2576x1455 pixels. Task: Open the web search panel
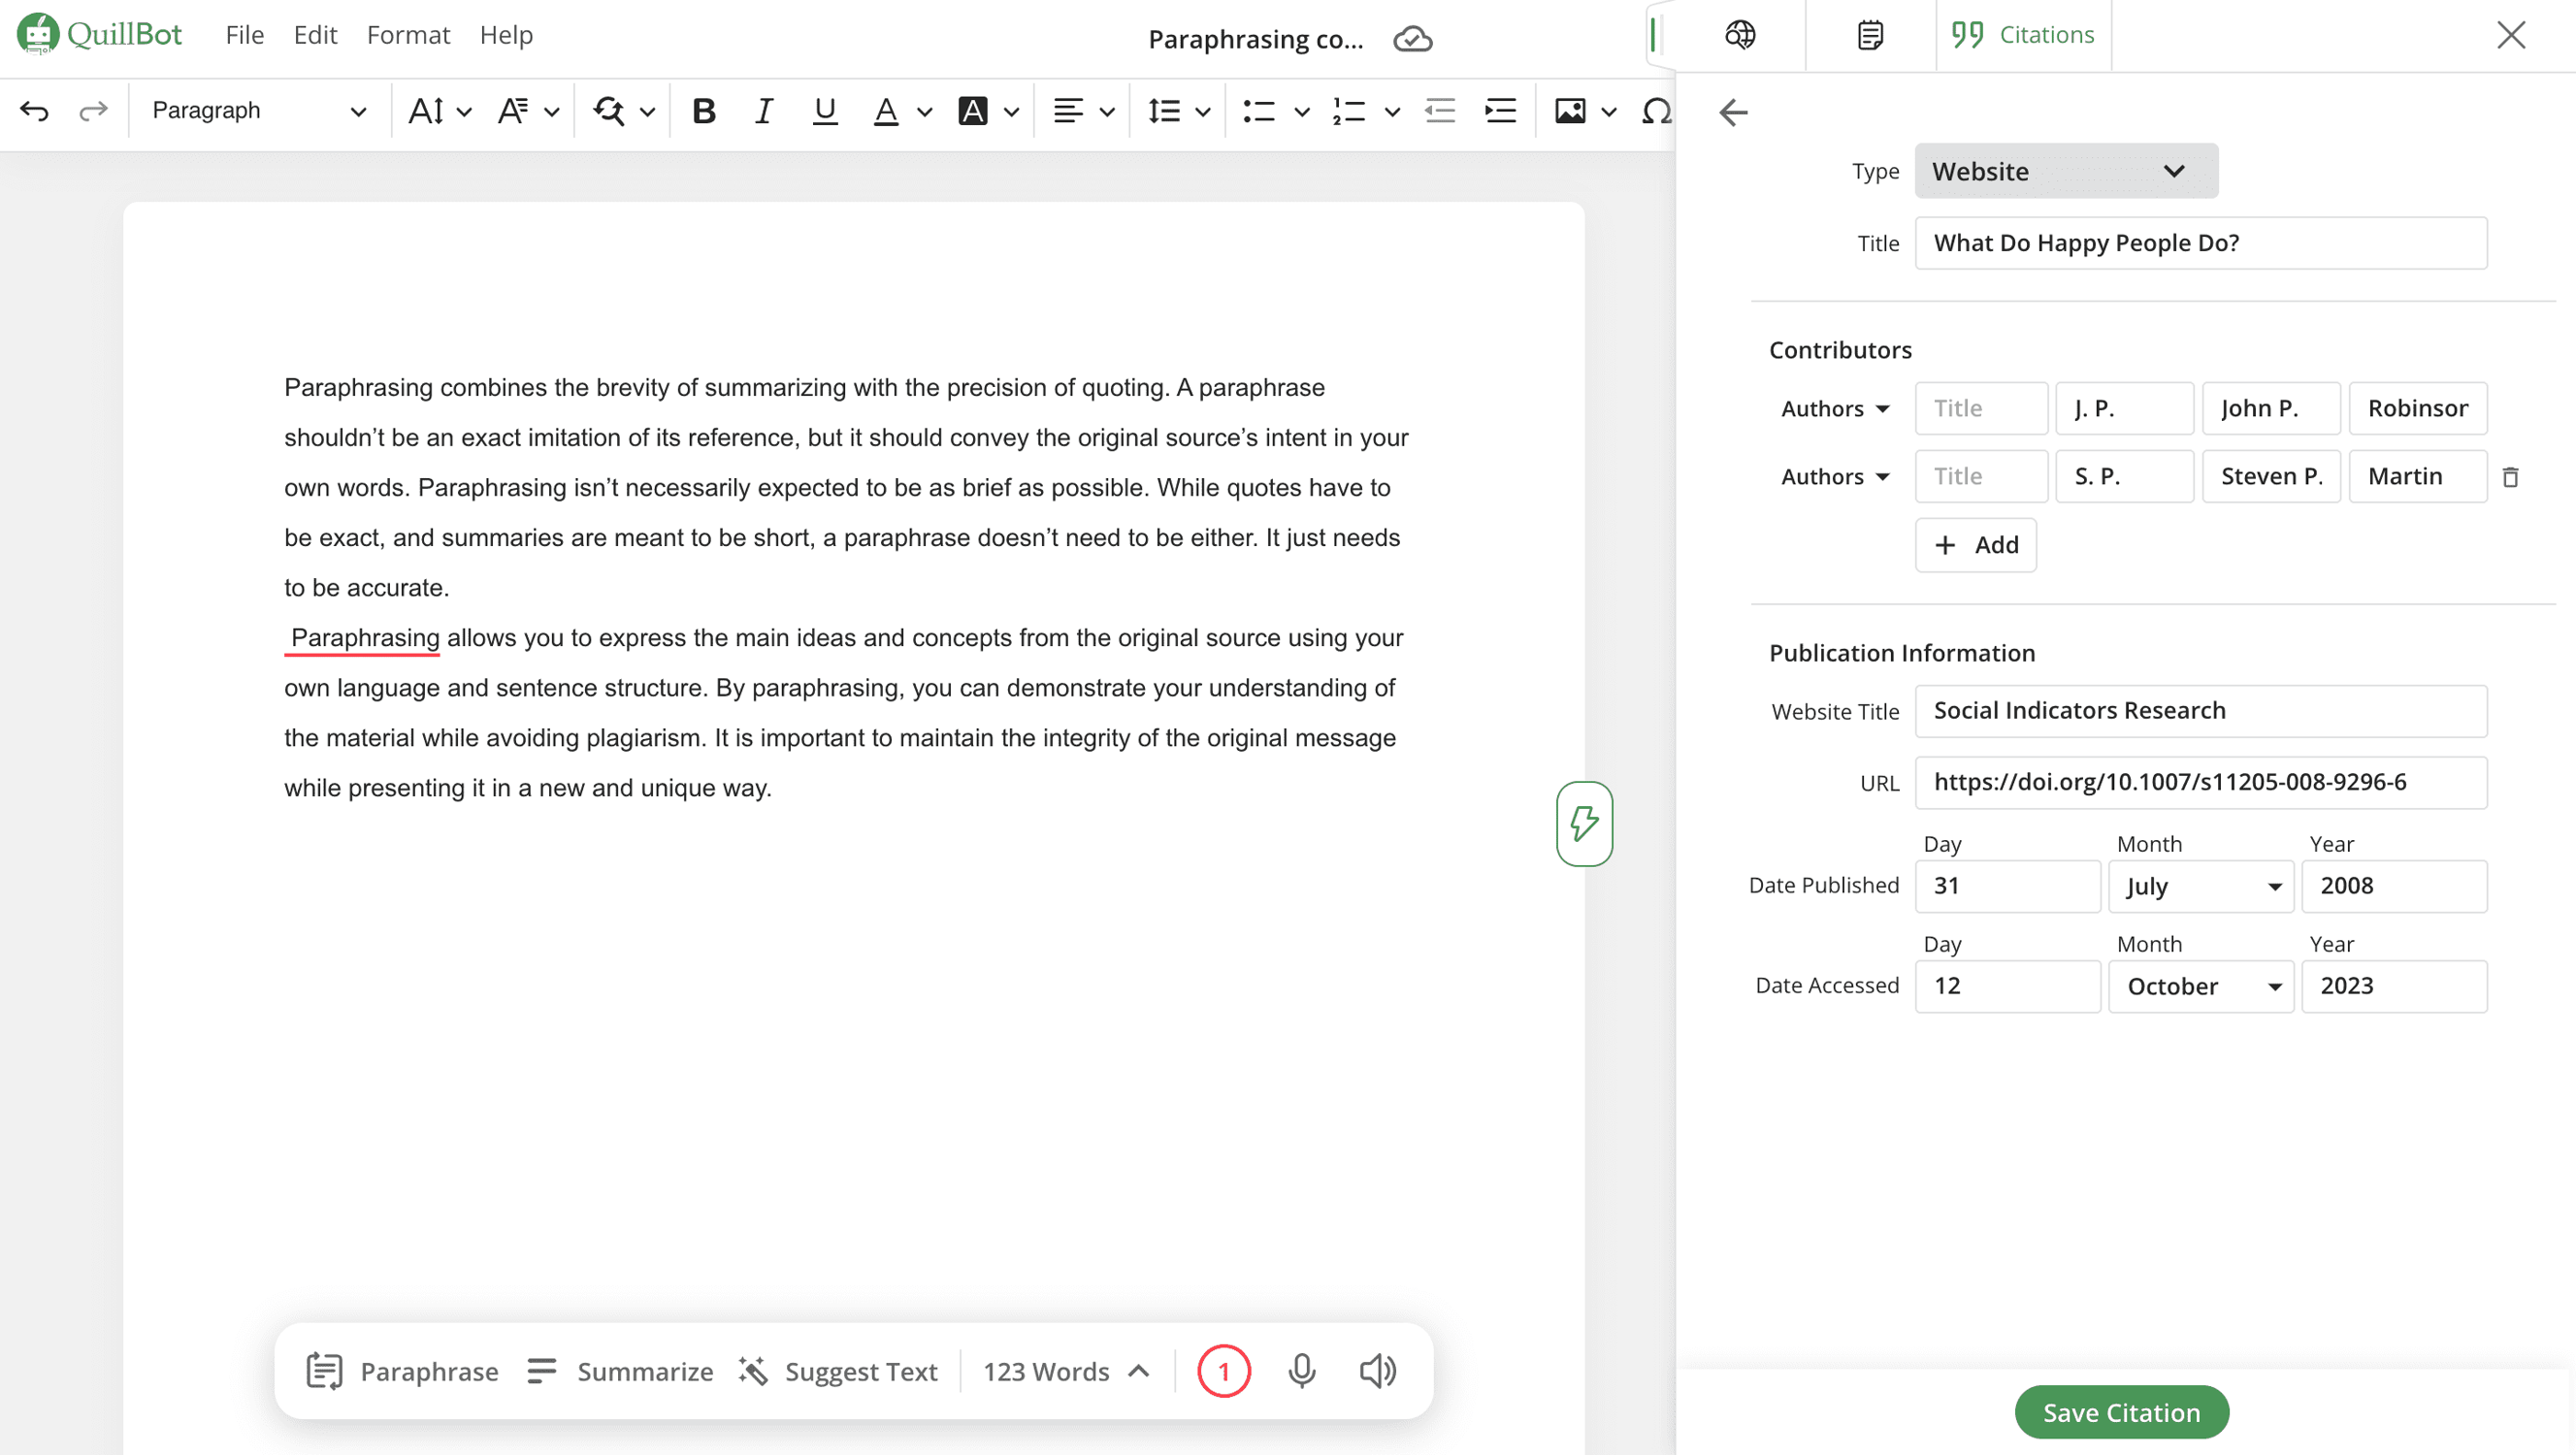[1740, 34]
